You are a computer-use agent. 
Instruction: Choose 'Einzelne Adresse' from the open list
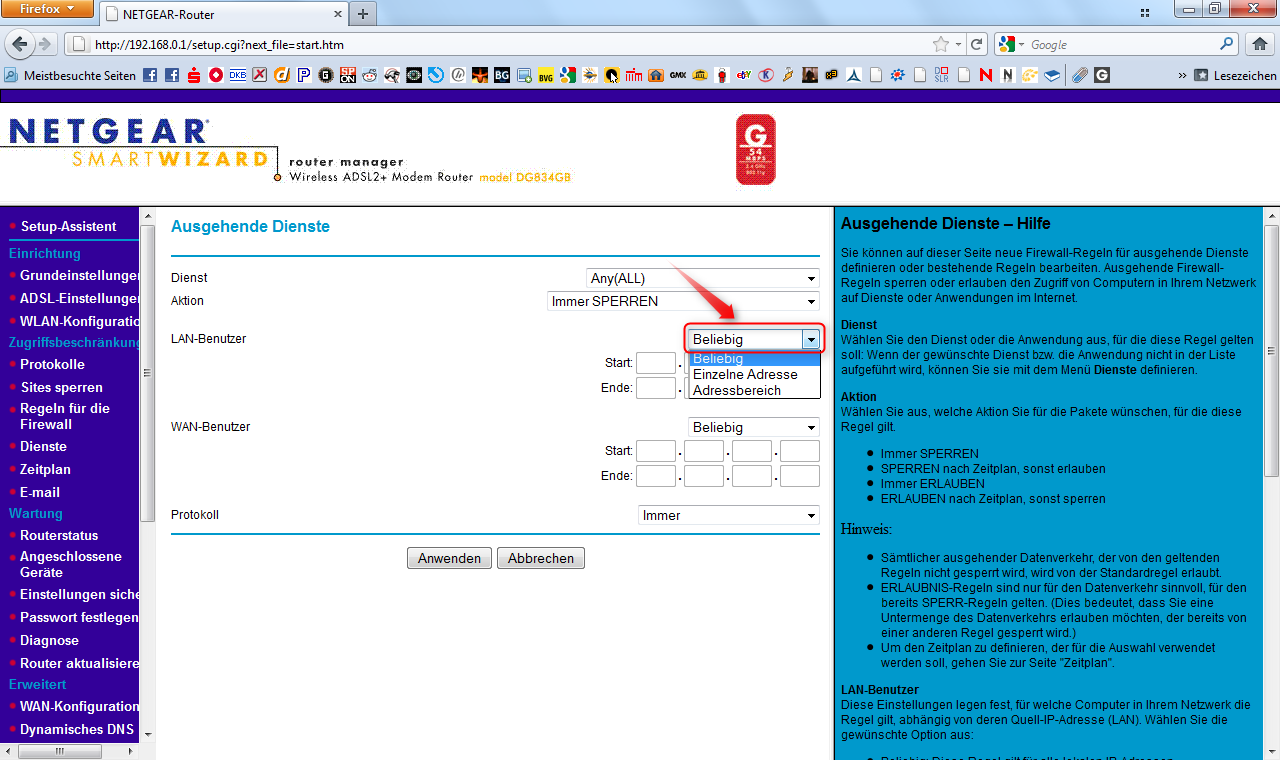[745, 374]
